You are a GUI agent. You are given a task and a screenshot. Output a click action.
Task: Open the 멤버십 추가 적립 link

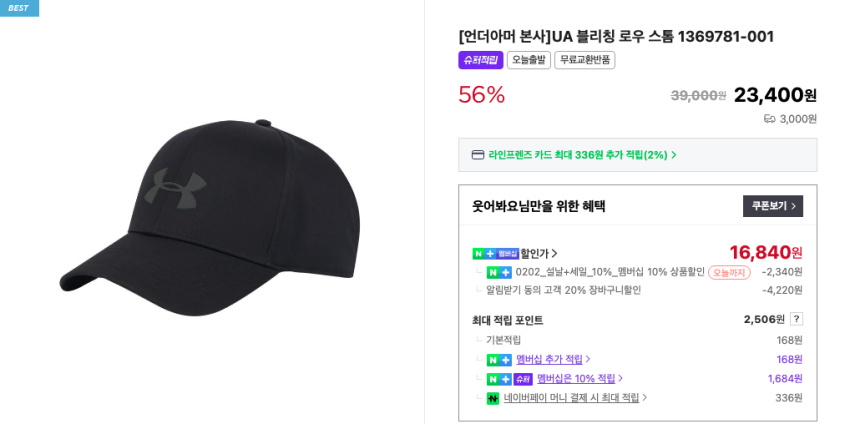pos(553,359)
